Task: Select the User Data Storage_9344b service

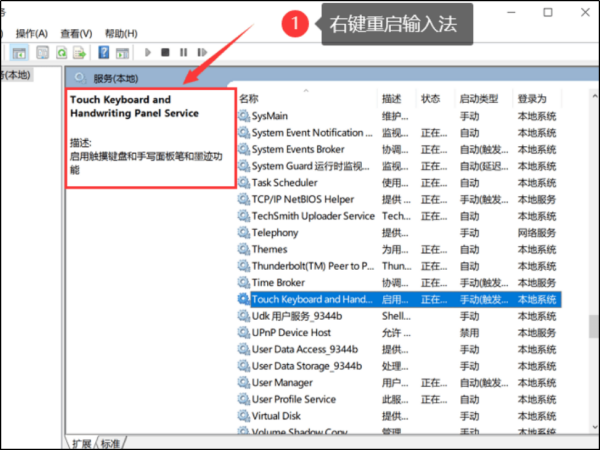Action: pos(399,366)
